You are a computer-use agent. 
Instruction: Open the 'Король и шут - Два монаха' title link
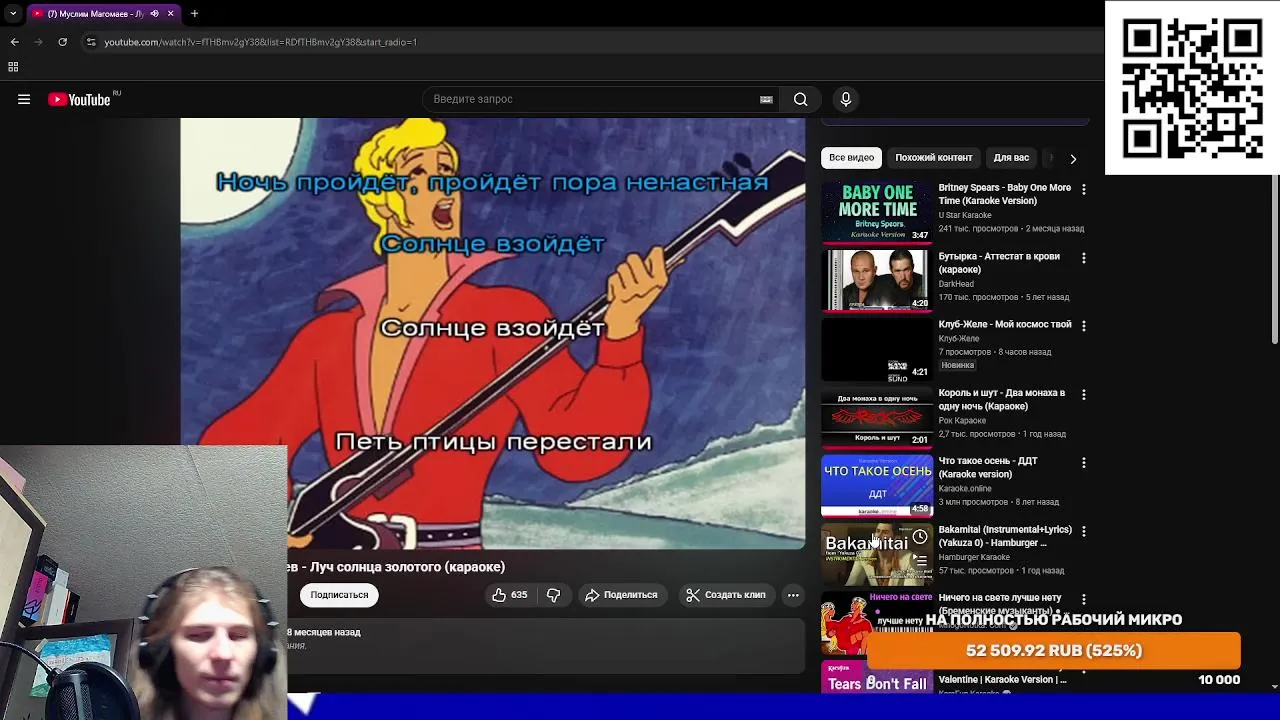pyautogui.click(x=1001, y=400)
